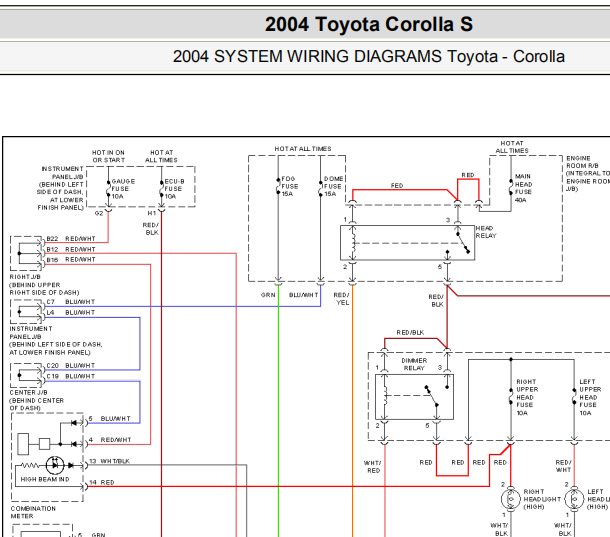Select the "RIGHT HEADLIGHT (HIGH)" label
The height and width of the screenshot is (537, 610).
click(542, 499)
